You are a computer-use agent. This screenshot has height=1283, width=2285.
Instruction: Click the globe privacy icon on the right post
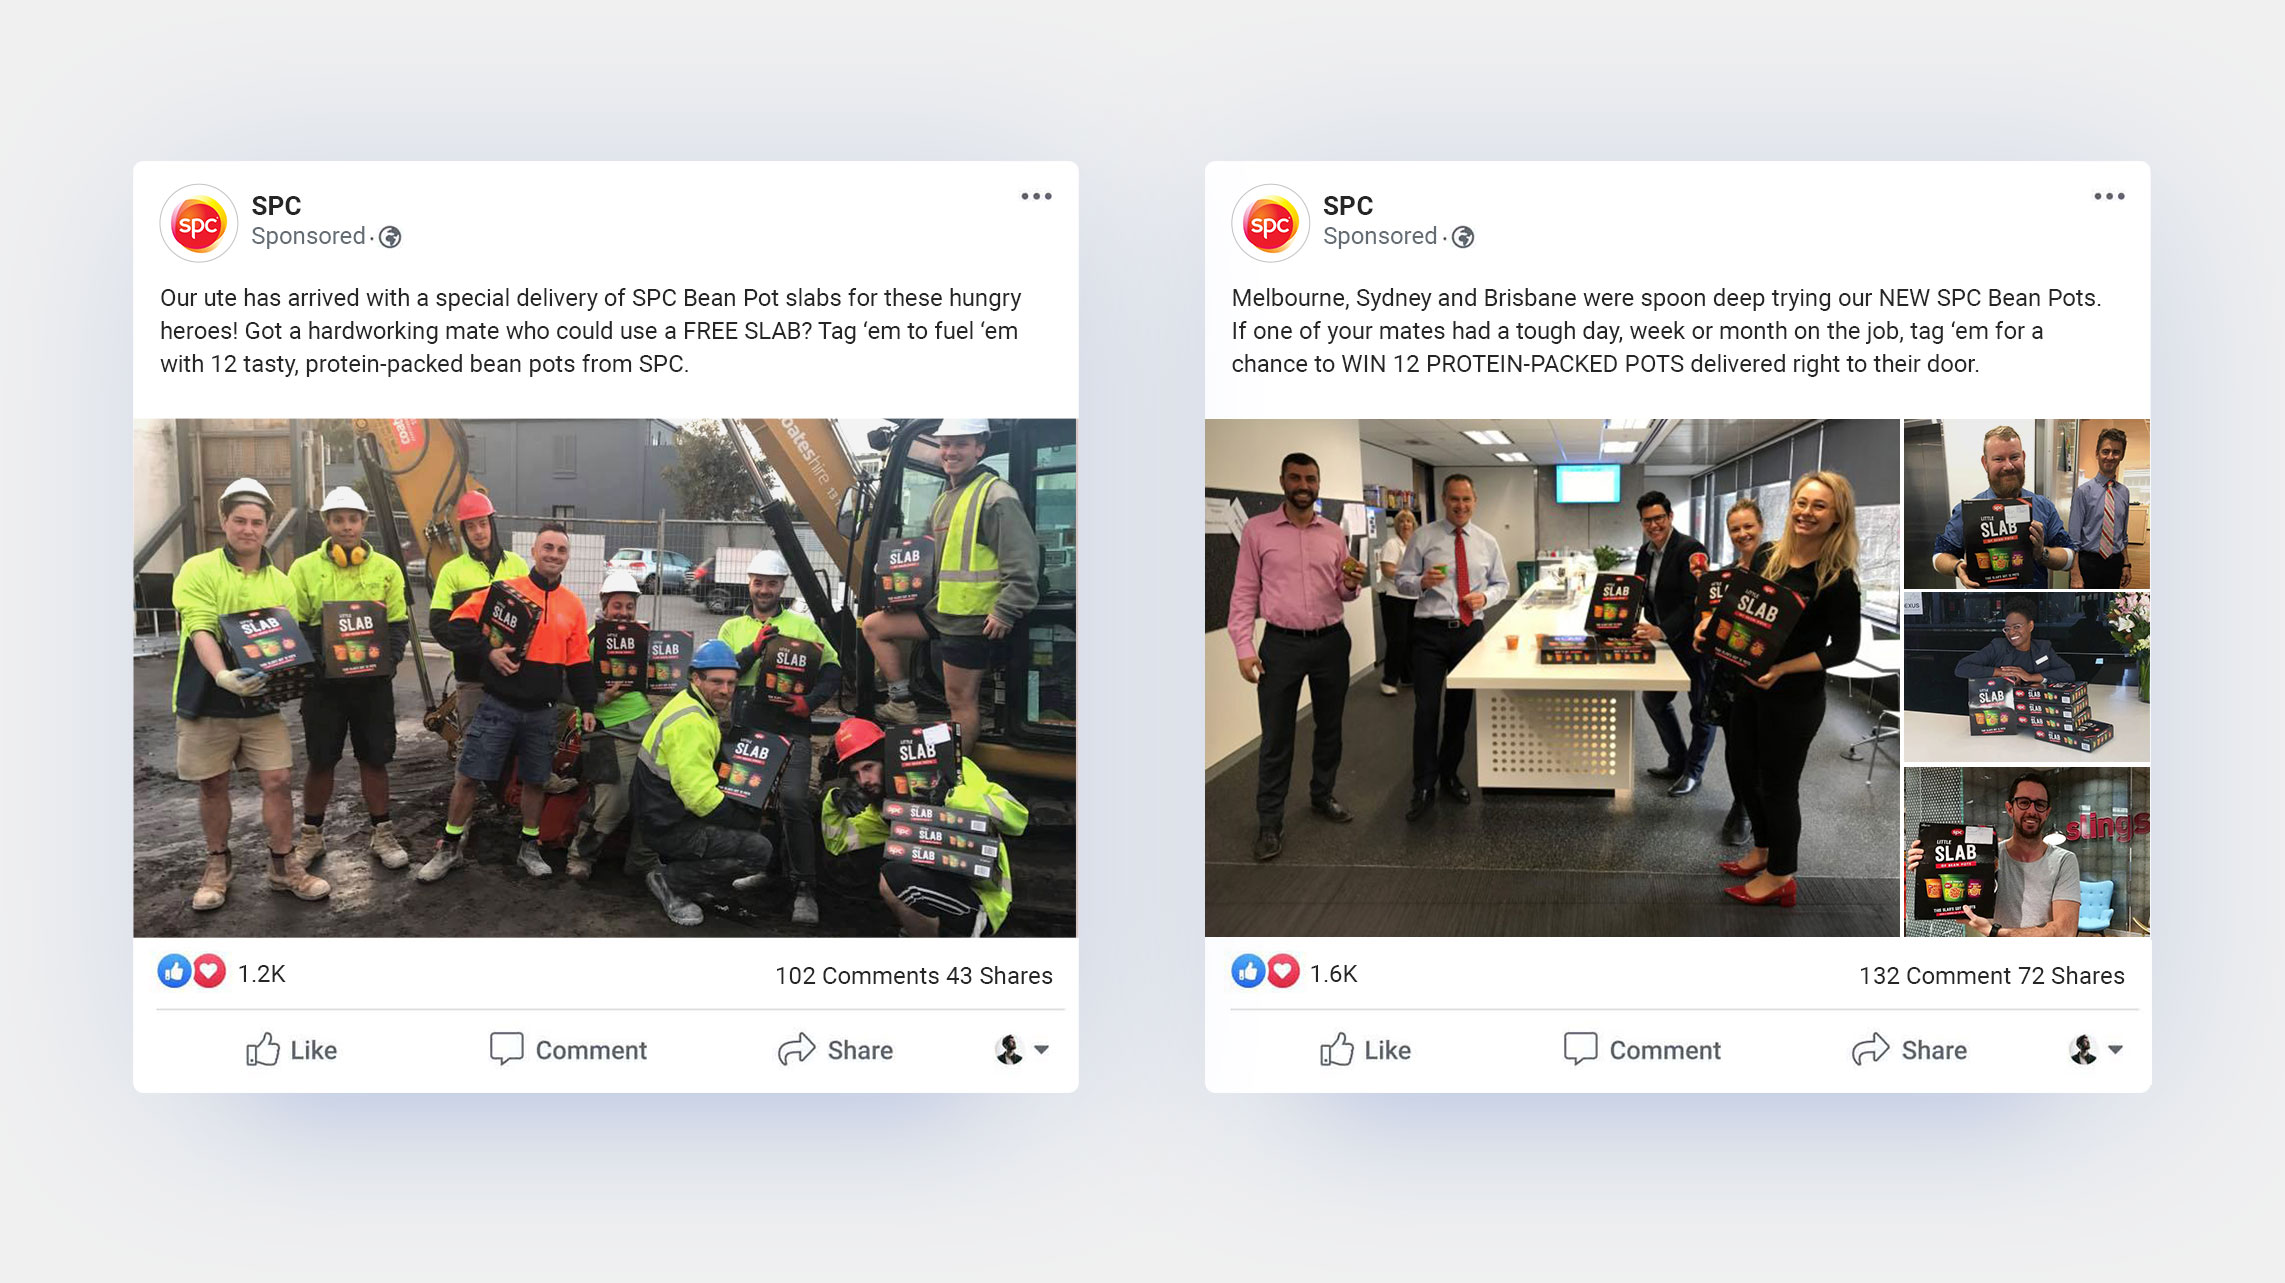pos(1463,237)
